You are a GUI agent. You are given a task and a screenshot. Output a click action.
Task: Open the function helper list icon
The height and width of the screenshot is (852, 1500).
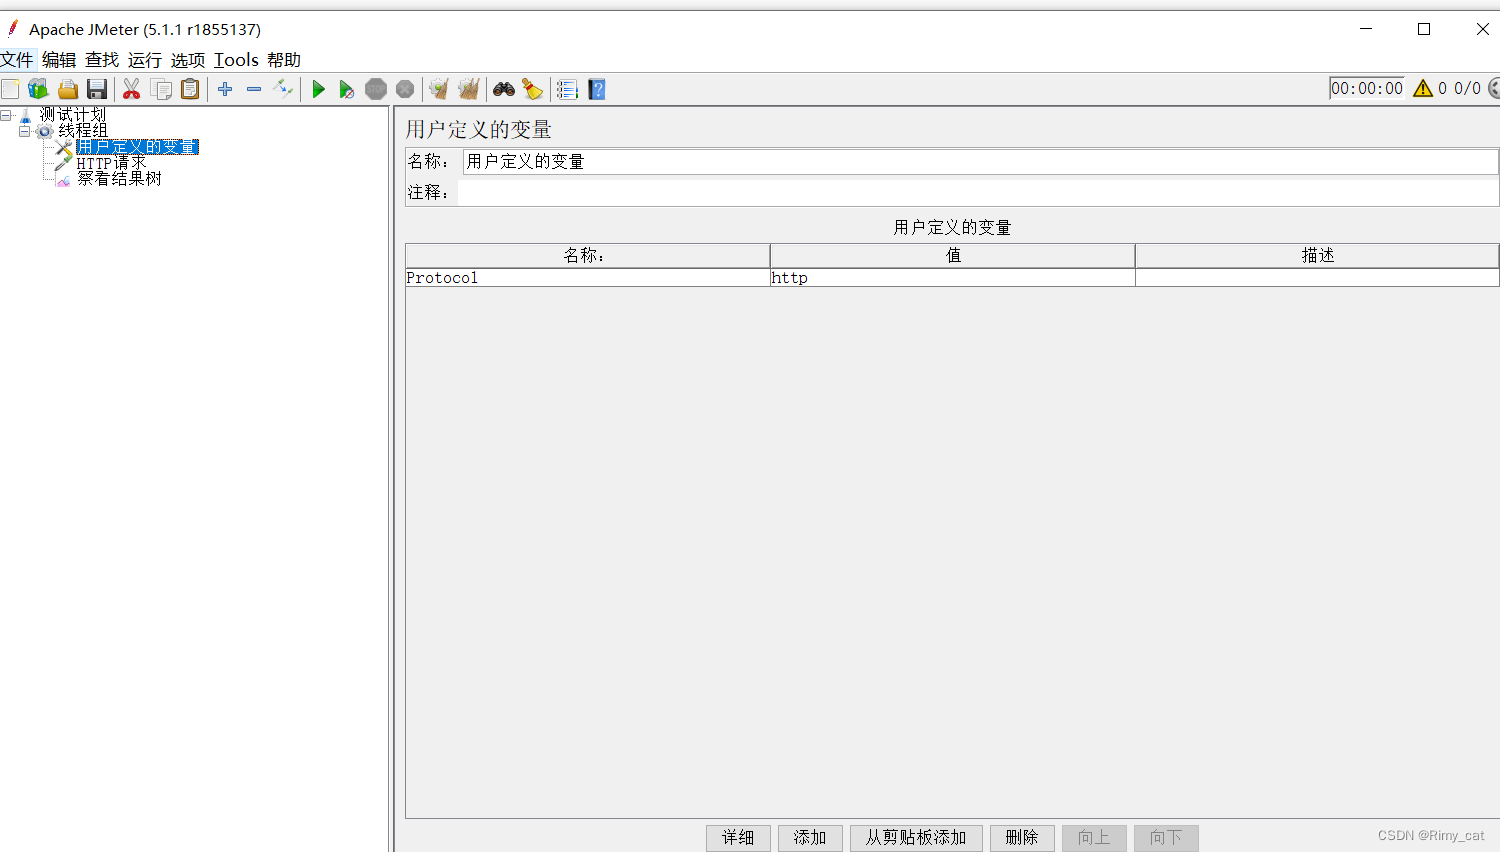tap(567, 89)
